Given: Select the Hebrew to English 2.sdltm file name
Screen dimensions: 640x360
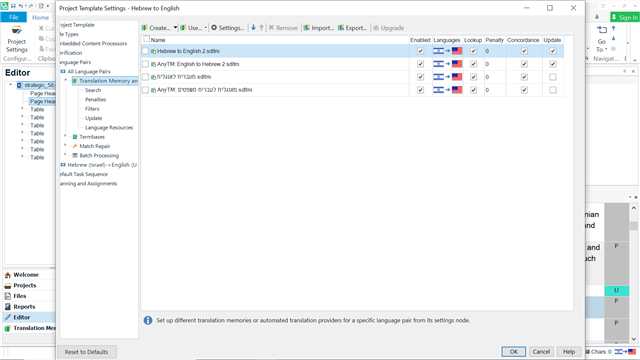Looking at the screenshot, I should click(188, 51).
